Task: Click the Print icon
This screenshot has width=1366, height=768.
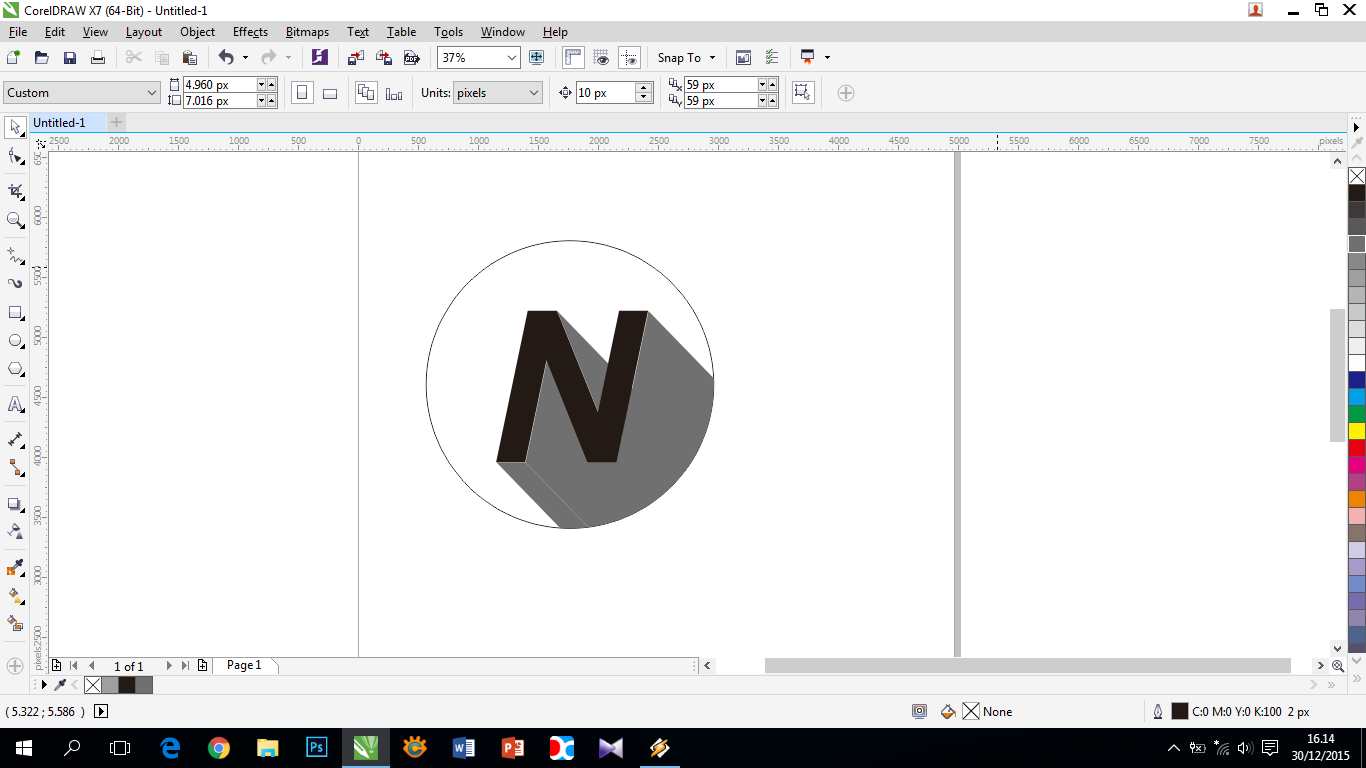Action: coord(98,58)
